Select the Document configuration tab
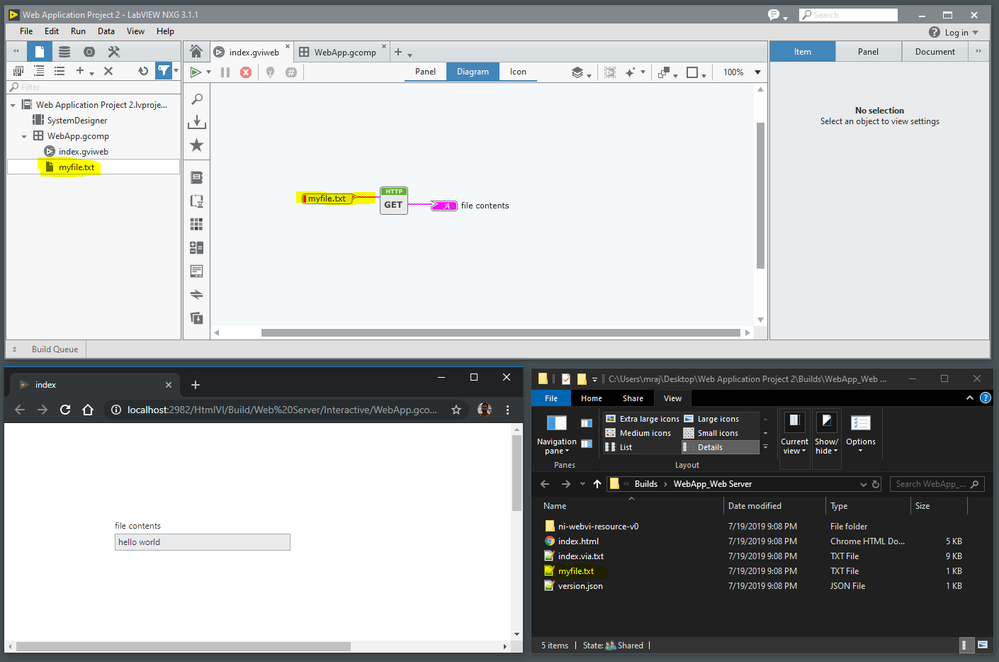999x662 pixels. tap(935, 52)
